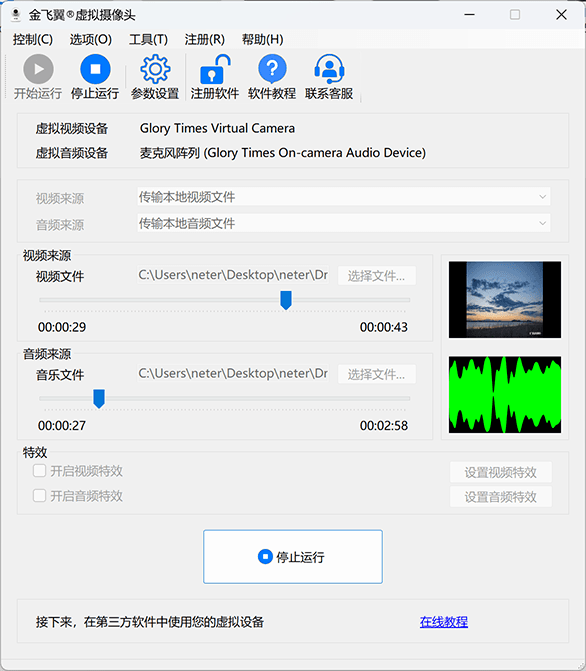Click the 视频文件 path input field
Image resolution: width=586 pixels, height=671 pixels.
tap(233, 275)
